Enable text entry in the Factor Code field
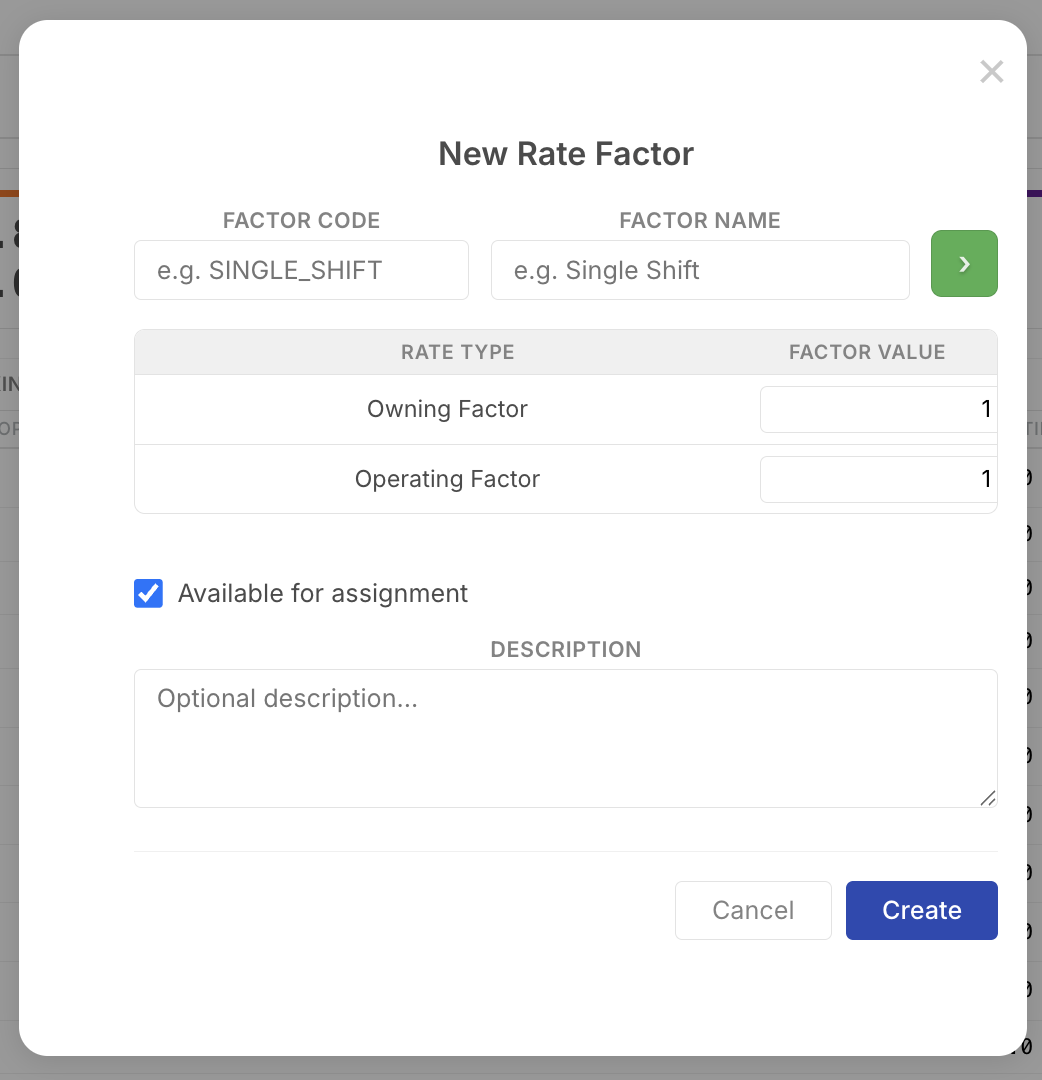 [301, 270]
